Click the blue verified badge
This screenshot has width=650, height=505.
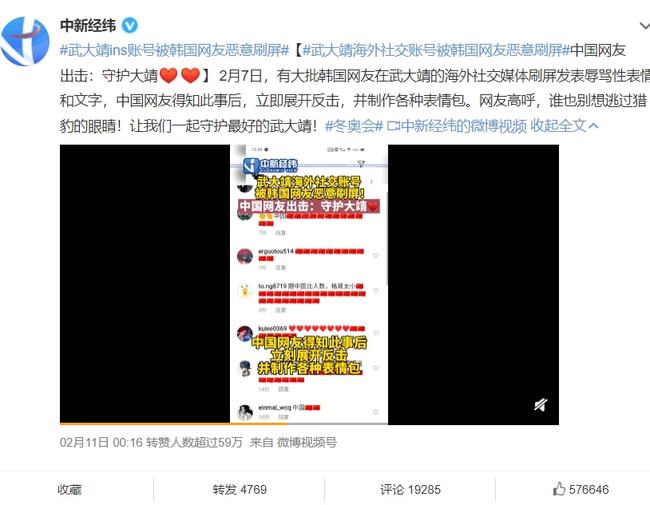[x=130, y=26]
